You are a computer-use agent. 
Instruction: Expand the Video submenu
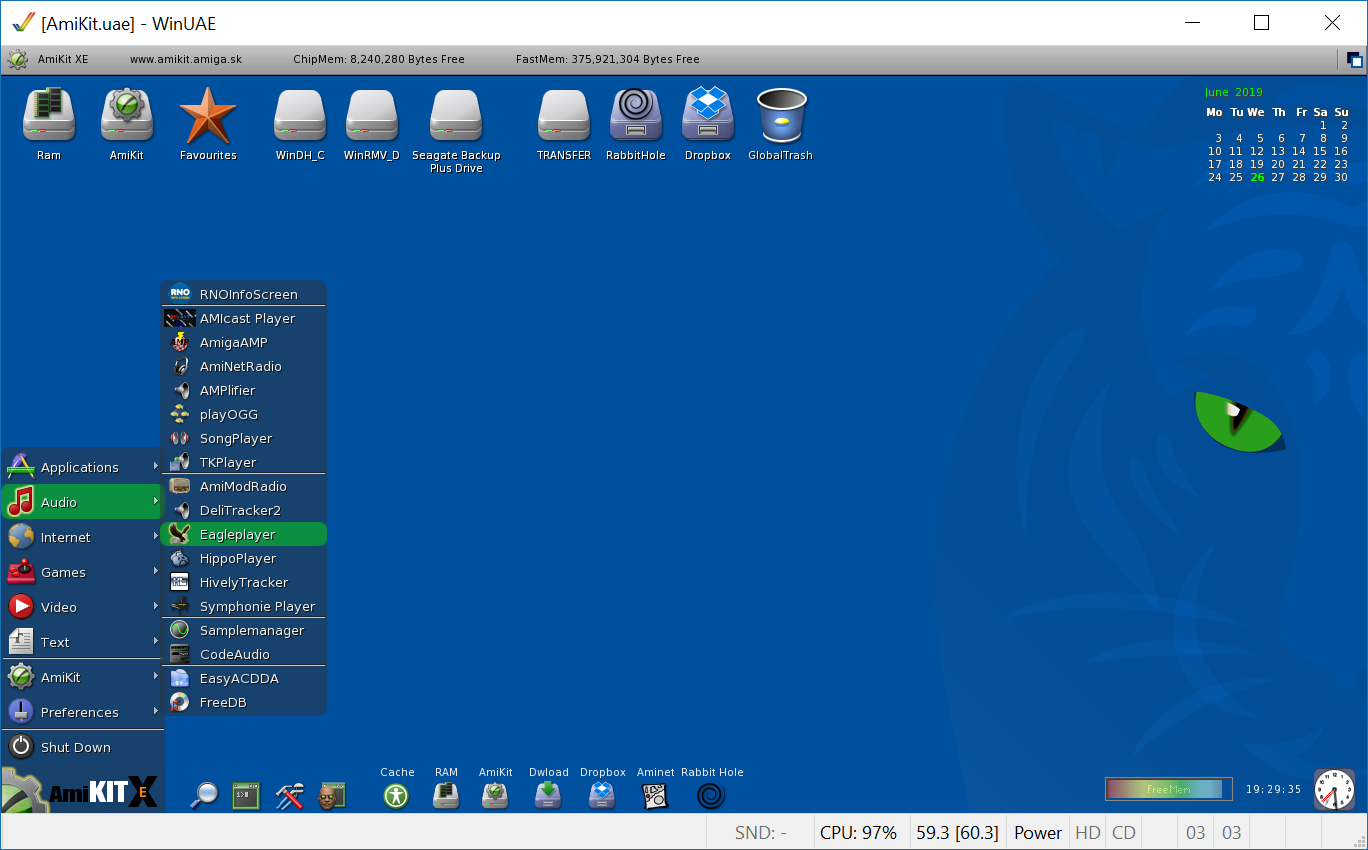(x=81, y=607)
